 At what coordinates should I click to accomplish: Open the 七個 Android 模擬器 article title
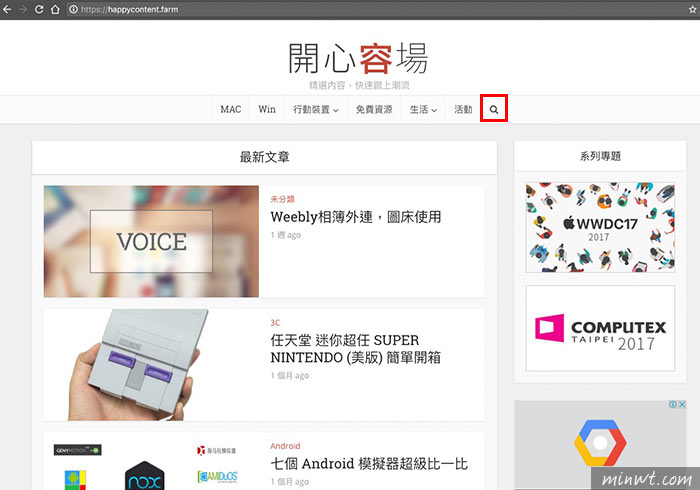(x=369, y=464)
